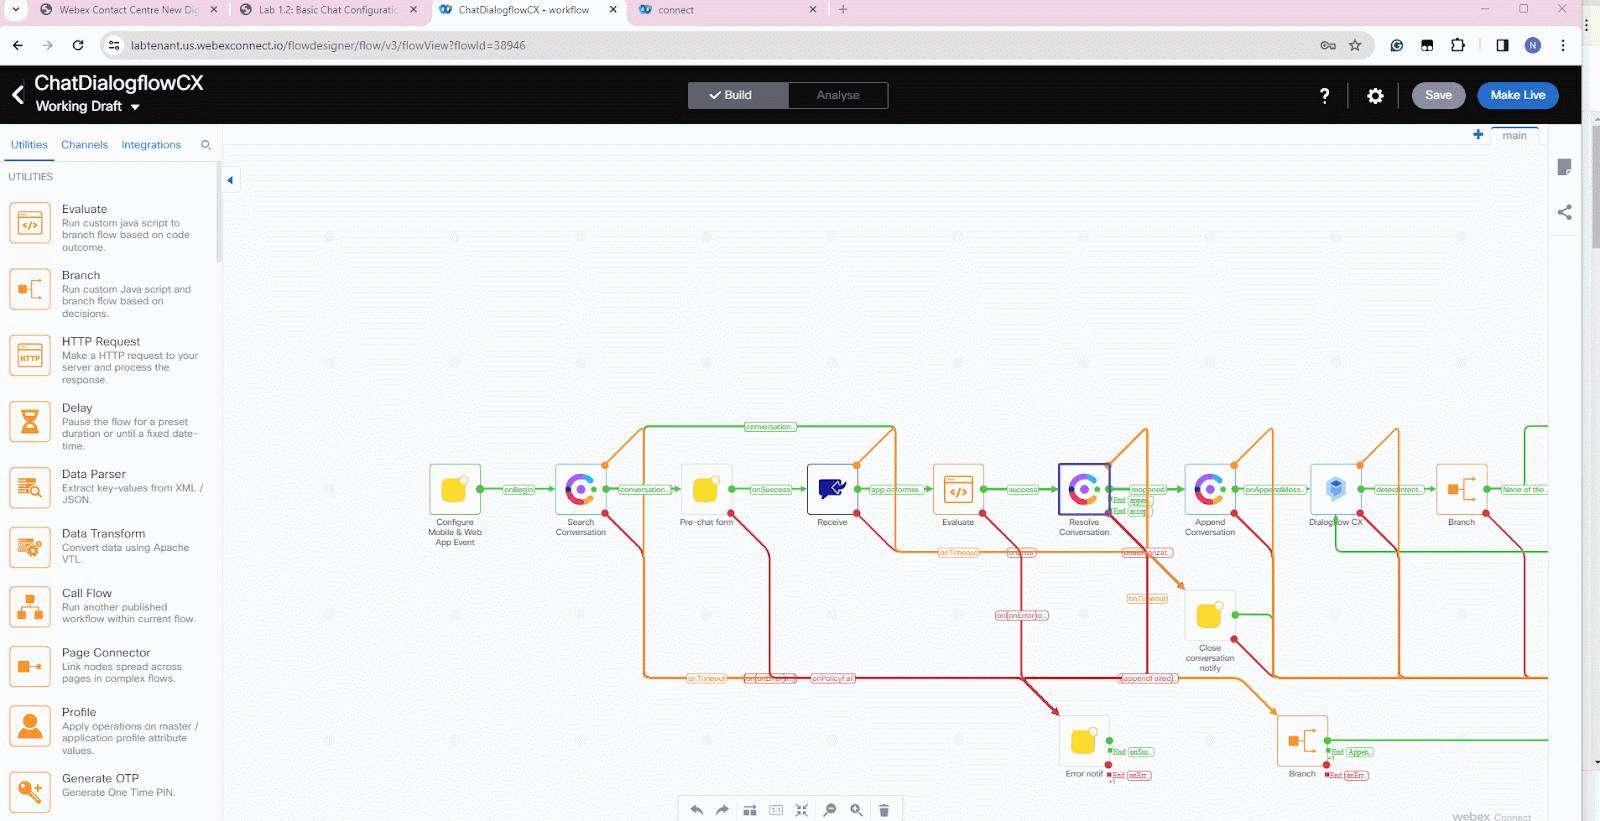Select the Evaluate node on canvas

[958, 489]
